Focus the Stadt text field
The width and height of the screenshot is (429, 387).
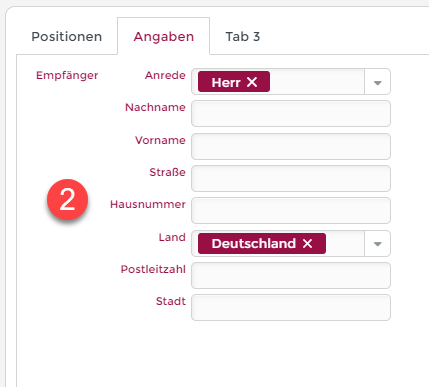click(x=291, y=307)
